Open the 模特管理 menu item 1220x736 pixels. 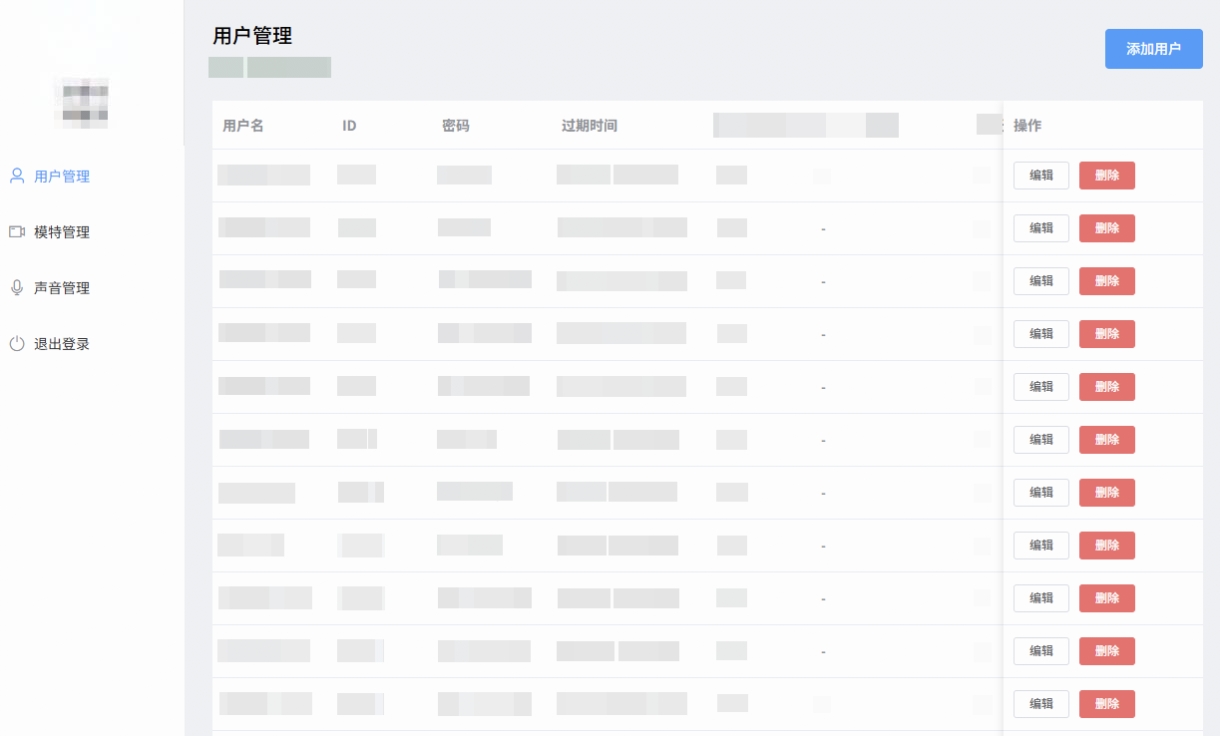(x=62, y=232)
